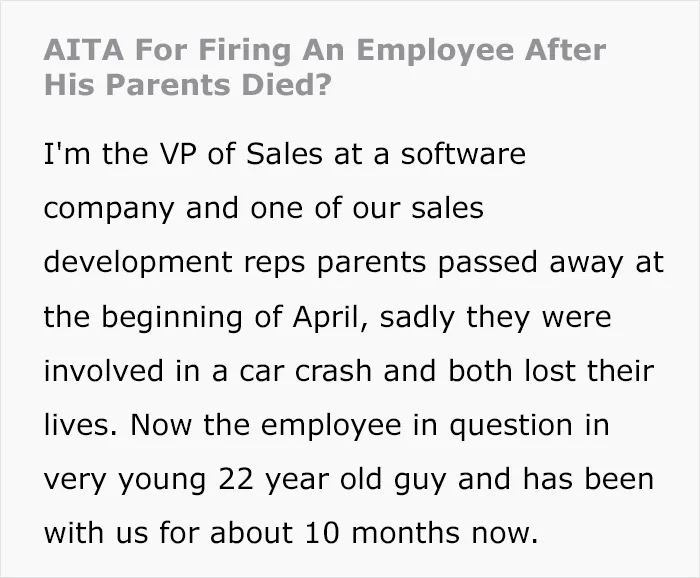
Task: Select the word "beginning" in the paragraph
Action: pyautogui.click(x=172, y=317)
